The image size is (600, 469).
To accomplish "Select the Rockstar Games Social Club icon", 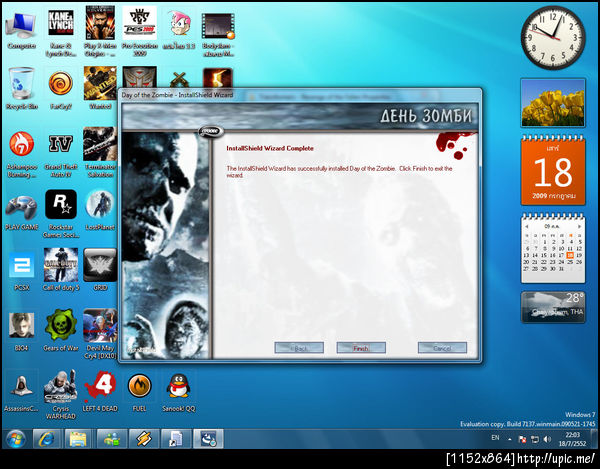I will pyautogui.click(x=61, y=214).
